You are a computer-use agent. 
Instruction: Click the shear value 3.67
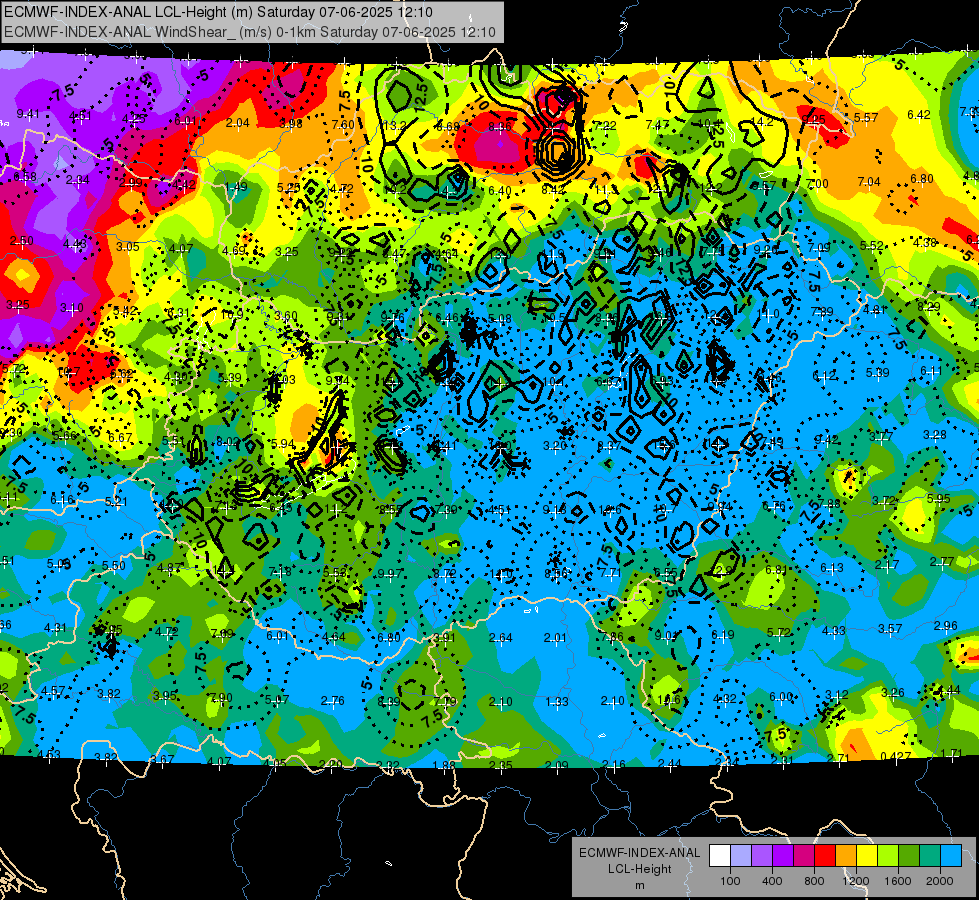[162, 759]
